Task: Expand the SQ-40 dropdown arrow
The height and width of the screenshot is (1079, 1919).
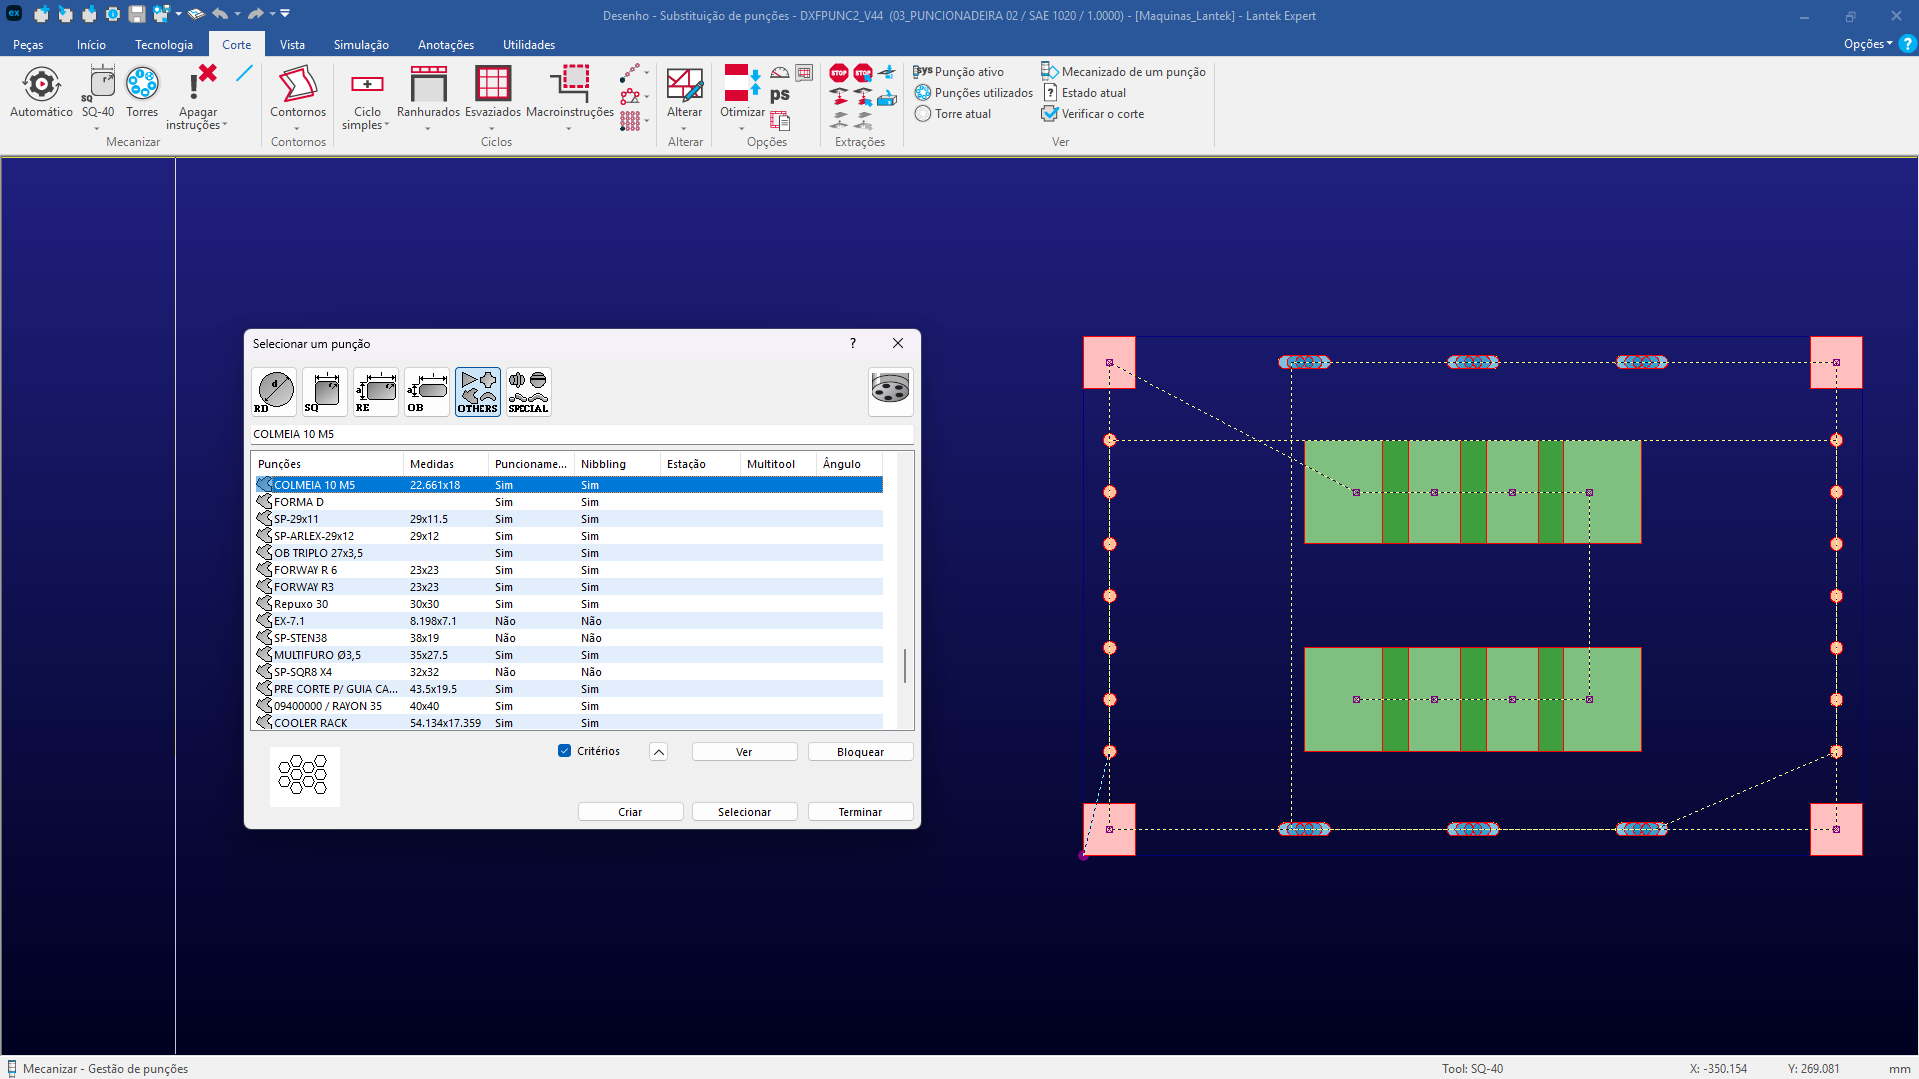Action: (x=97, y=128)
